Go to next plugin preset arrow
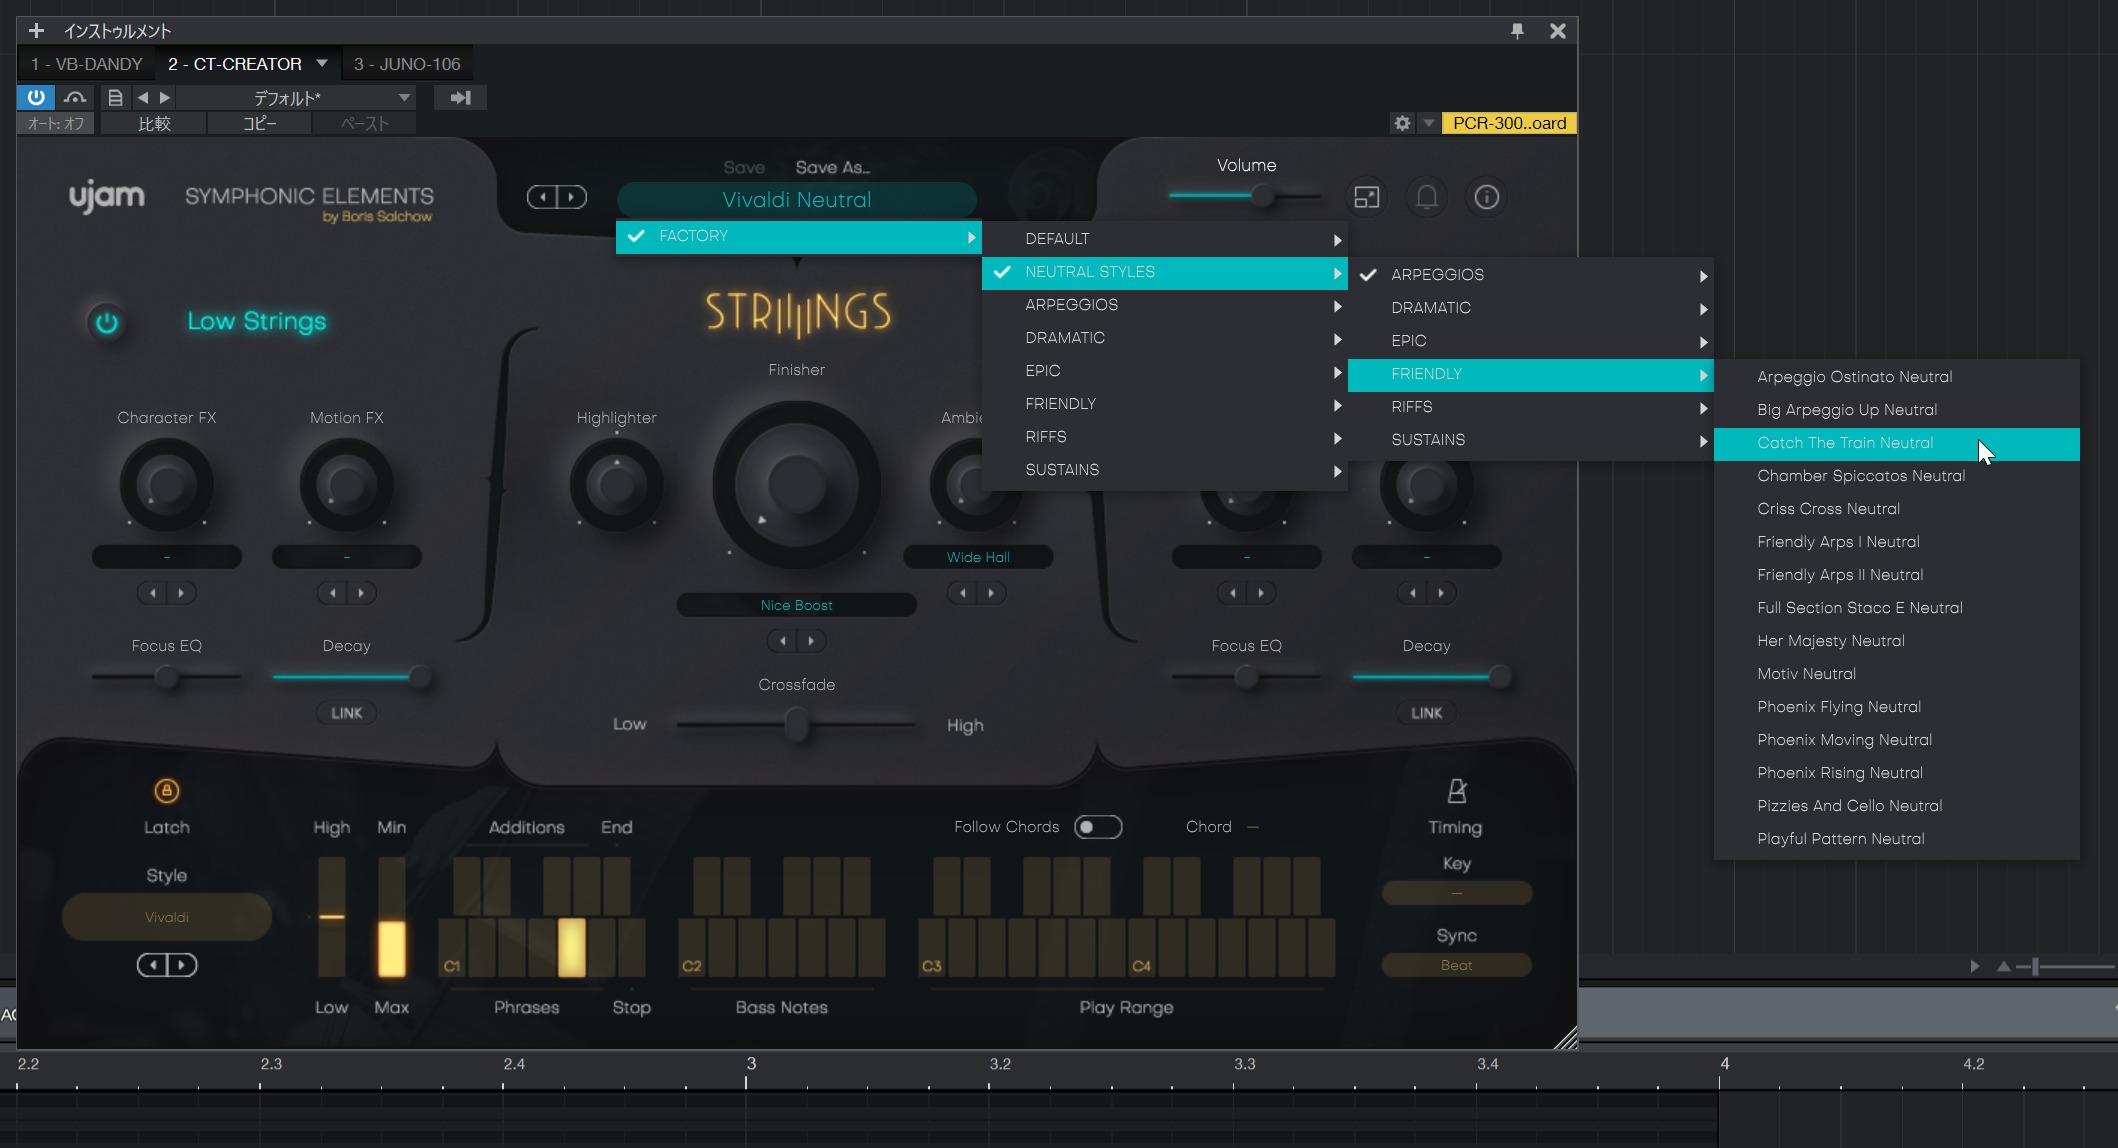Viewport: 2118px width, 1148px height. click(571, 197)
